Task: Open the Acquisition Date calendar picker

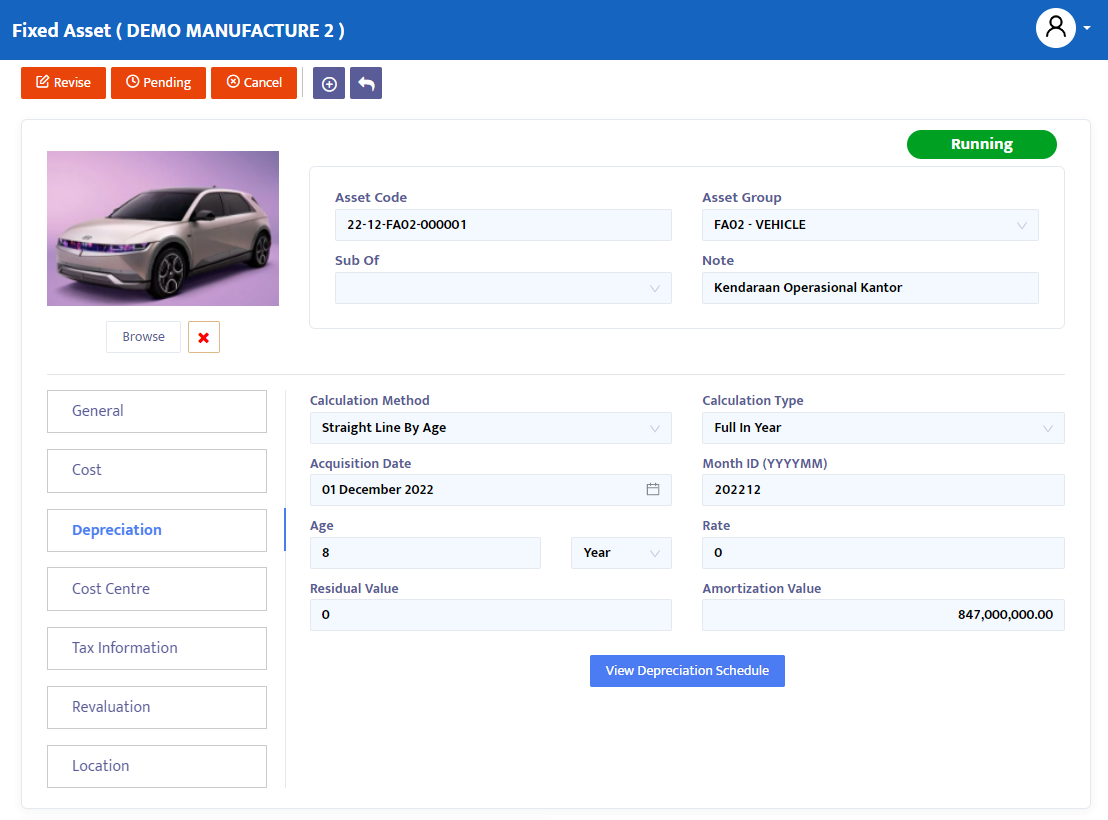Action: pos(653,489)
